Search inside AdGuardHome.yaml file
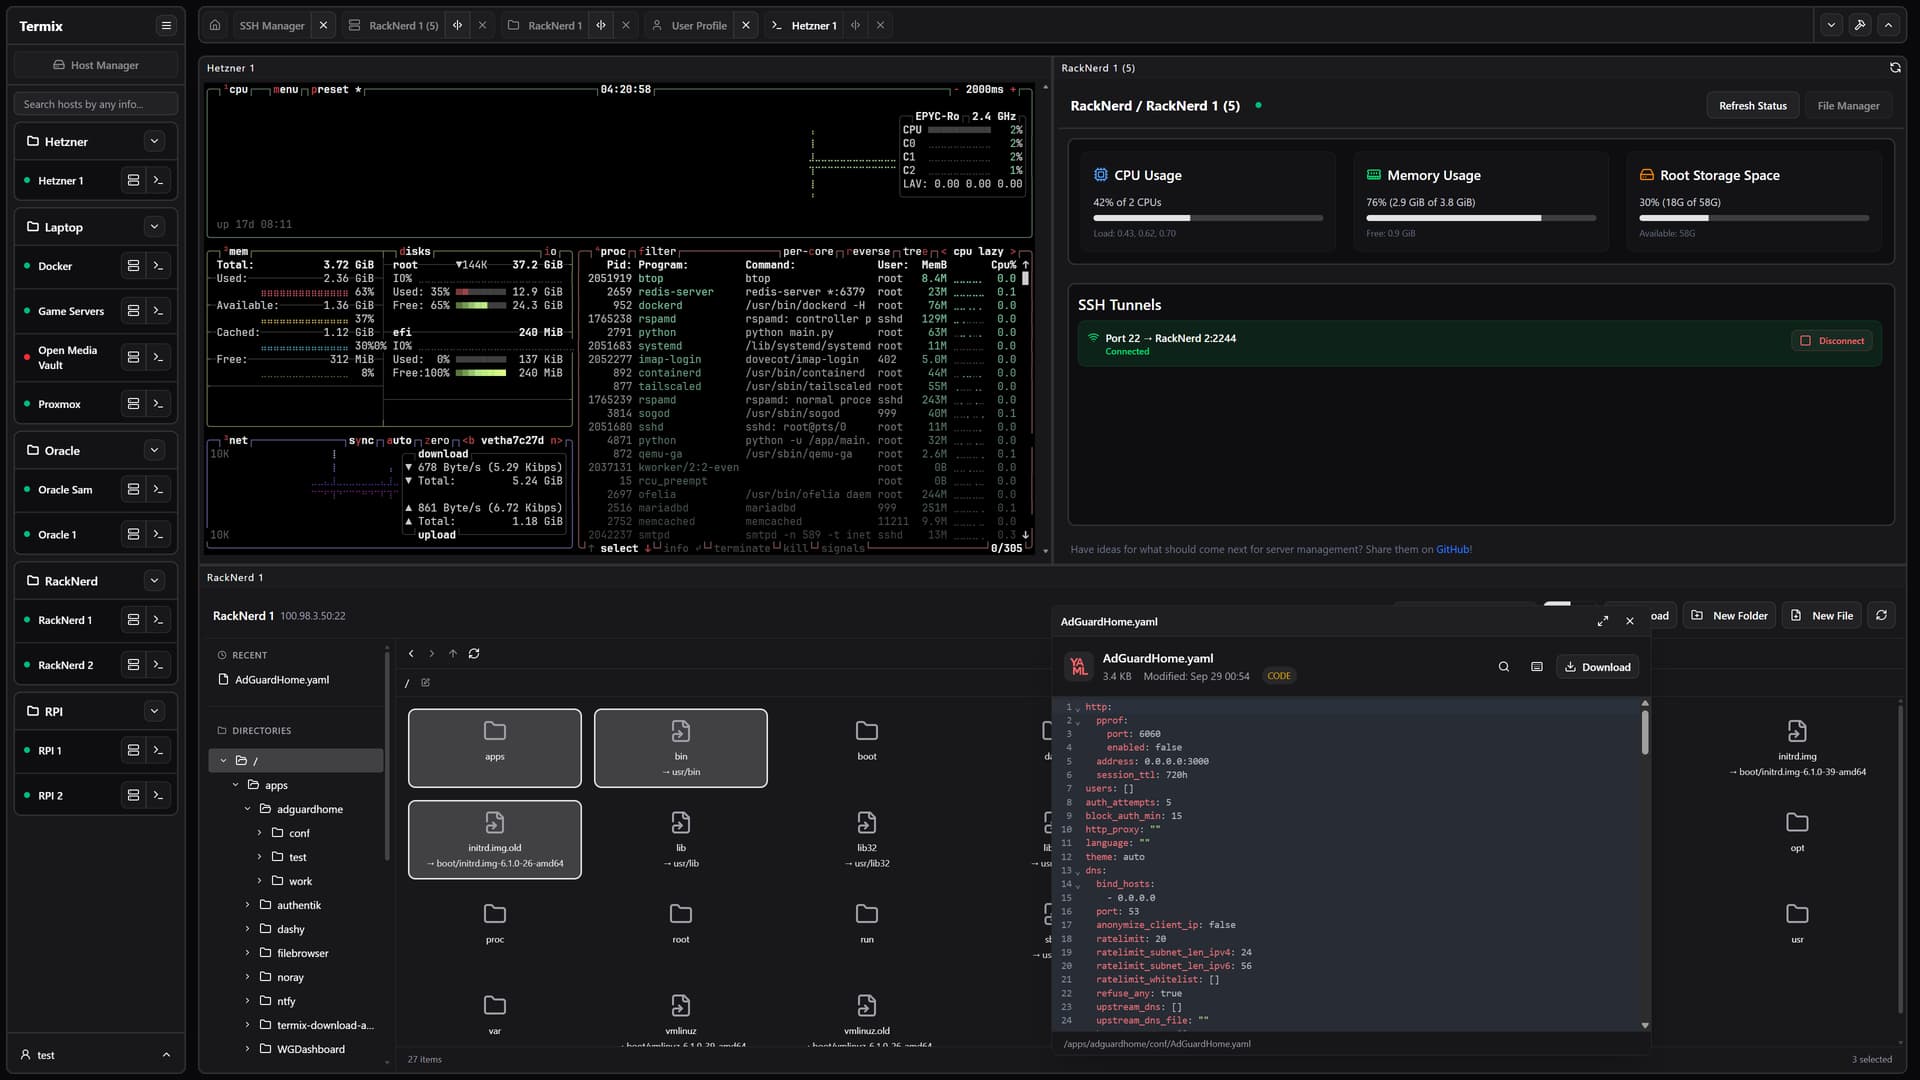 click(x=1503, y=667)
